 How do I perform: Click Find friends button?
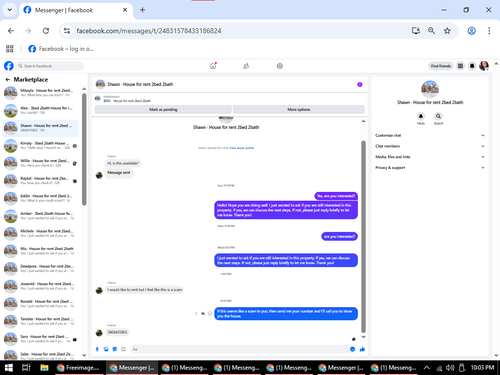pos(441,66)
